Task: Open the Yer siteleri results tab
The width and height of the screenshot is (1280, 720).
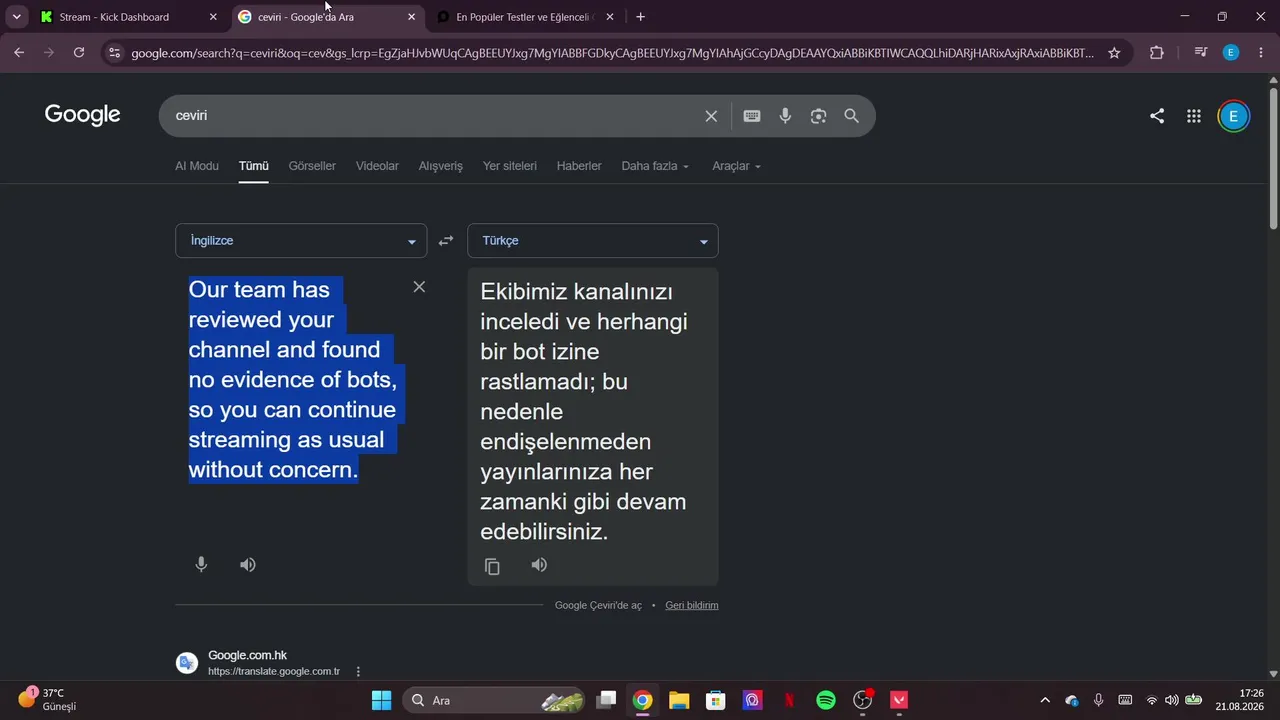Action: pos(510,166)
